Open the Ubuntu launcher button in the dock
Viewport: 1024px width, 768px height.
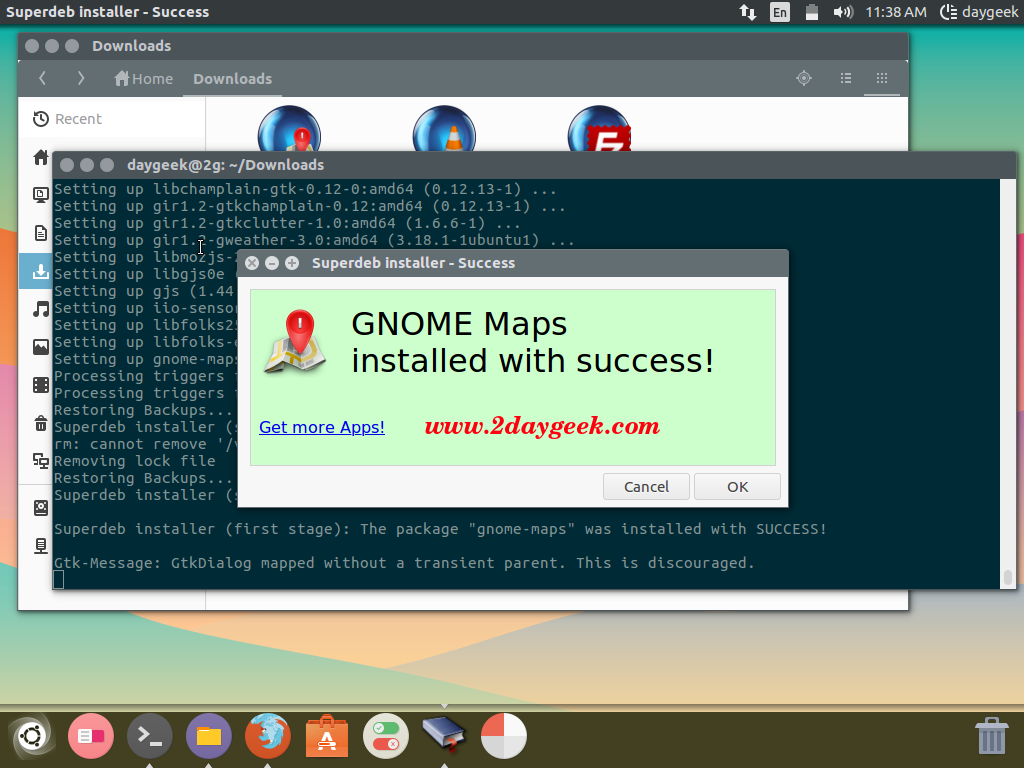[31, 736]
